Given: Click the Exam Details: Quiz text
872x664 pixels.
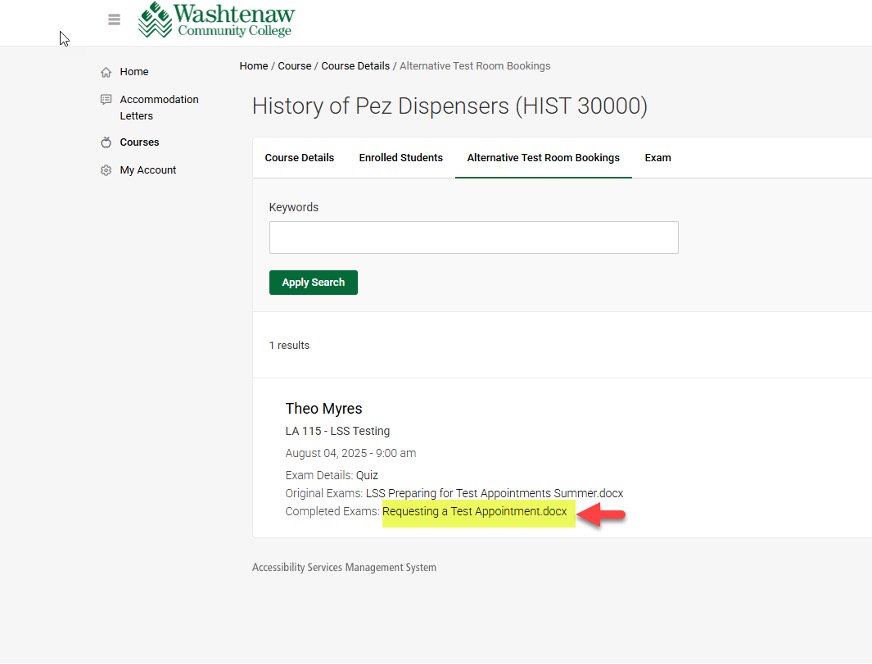Looking at the screenshot, I should (331, 475).
